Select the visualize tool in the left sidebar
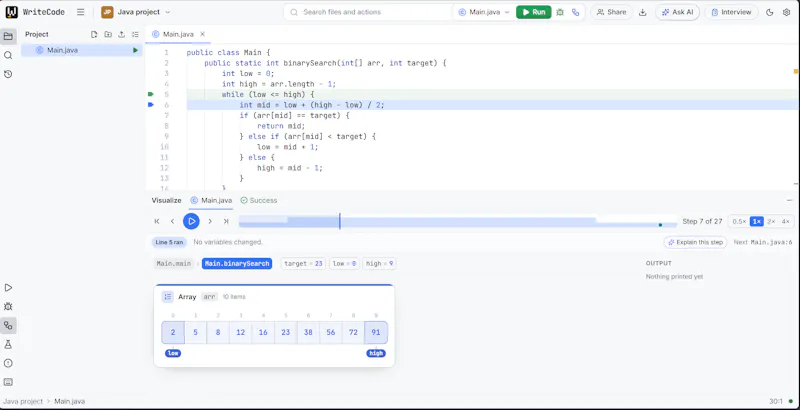 pos(8,325)
